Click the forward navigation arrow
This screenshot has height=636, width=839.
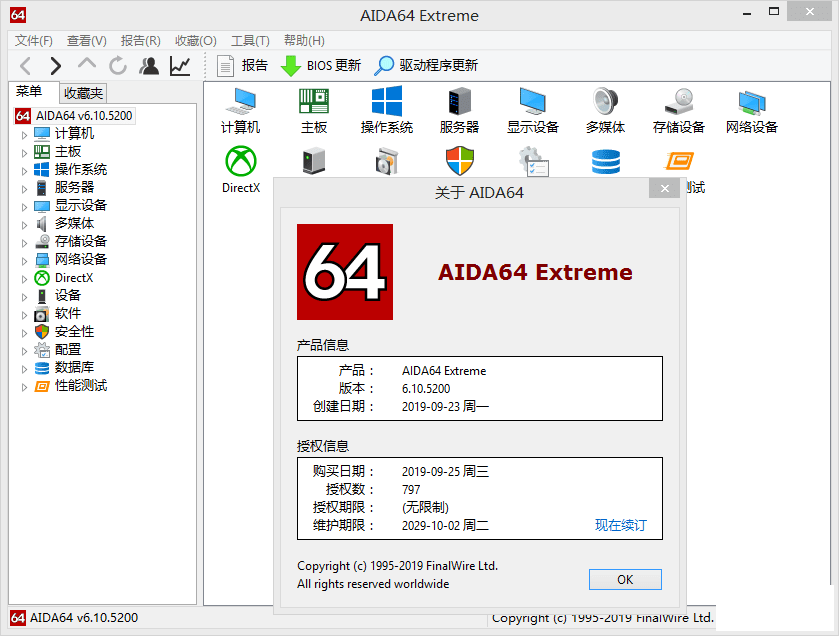[x=56, y=66]
